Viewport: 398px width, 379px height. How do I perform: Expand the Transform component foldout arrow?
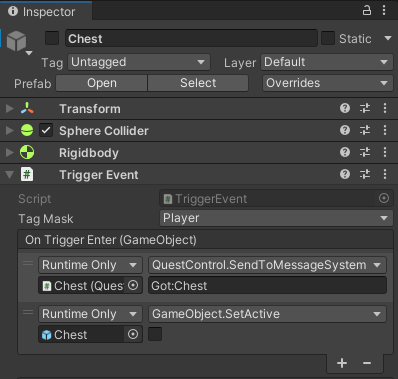click(10, 108)
